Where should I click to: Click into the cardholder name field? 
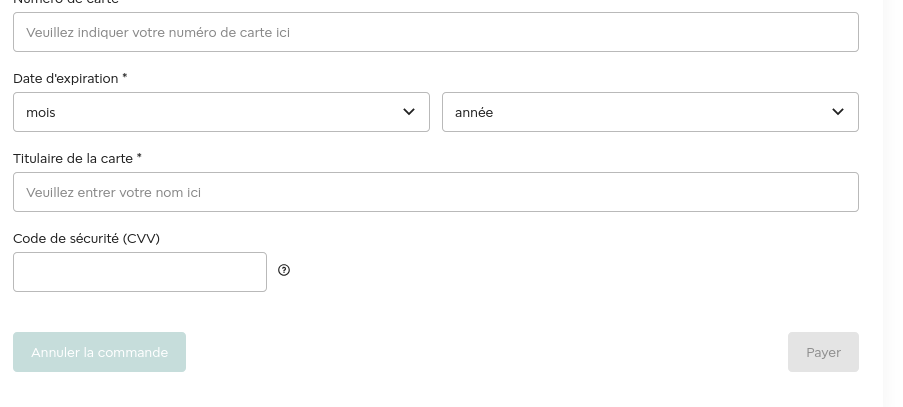click(x=435, y=192)
